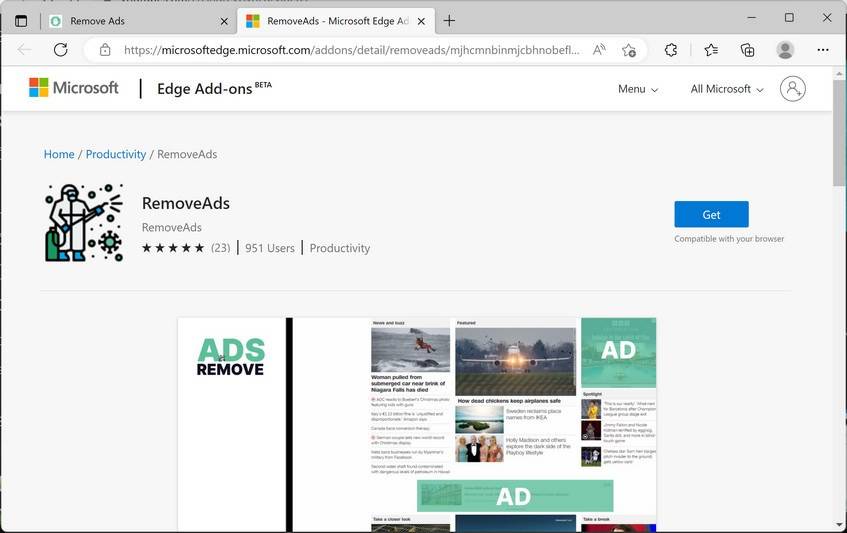Screen dimensions: 847x533
Task: Open Settings and more menu
Action: click(x=823, y=50)
